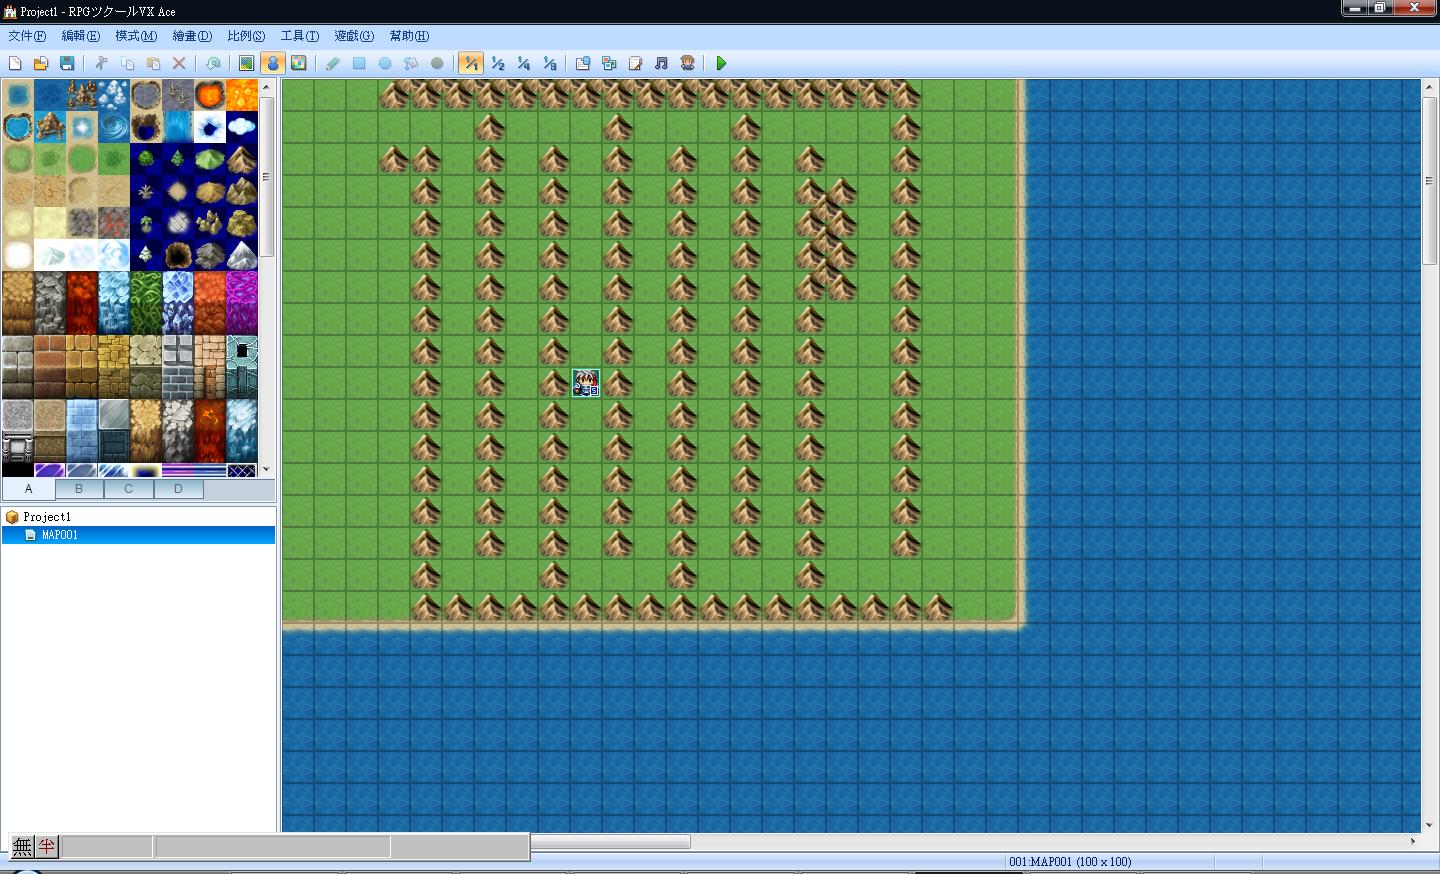Switch to tileset tab D
The image size is (1440, 874).
click(x=178, y=489)
